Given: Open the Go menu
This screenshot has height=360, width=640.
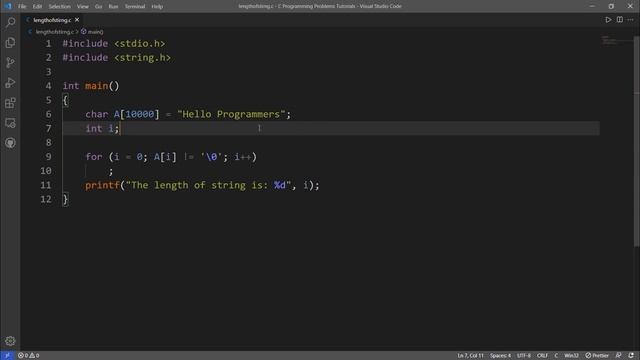Looking at the screenshot, I should coord(98,6).
